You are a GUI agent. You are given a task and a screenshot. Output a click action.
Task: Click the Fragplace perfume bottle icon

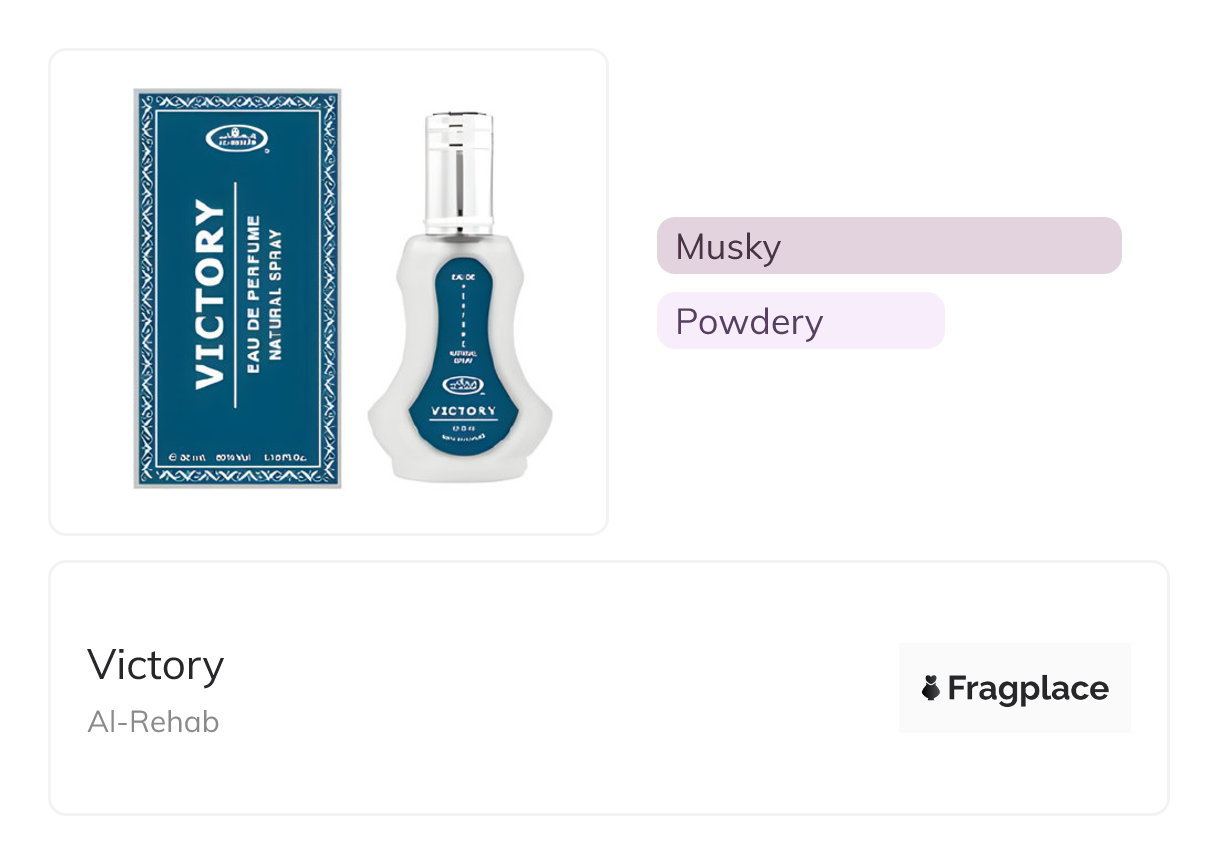931,688
